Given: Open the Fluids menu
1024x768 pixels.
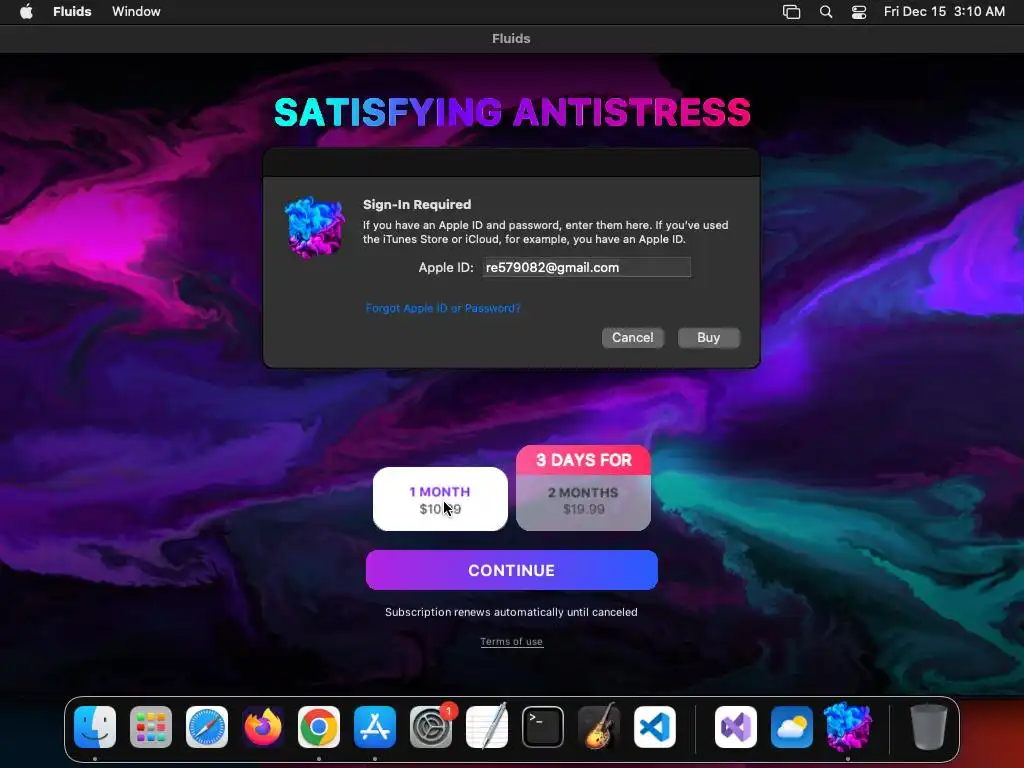Looking at the screenshot, I should click(x=72, y=12).
